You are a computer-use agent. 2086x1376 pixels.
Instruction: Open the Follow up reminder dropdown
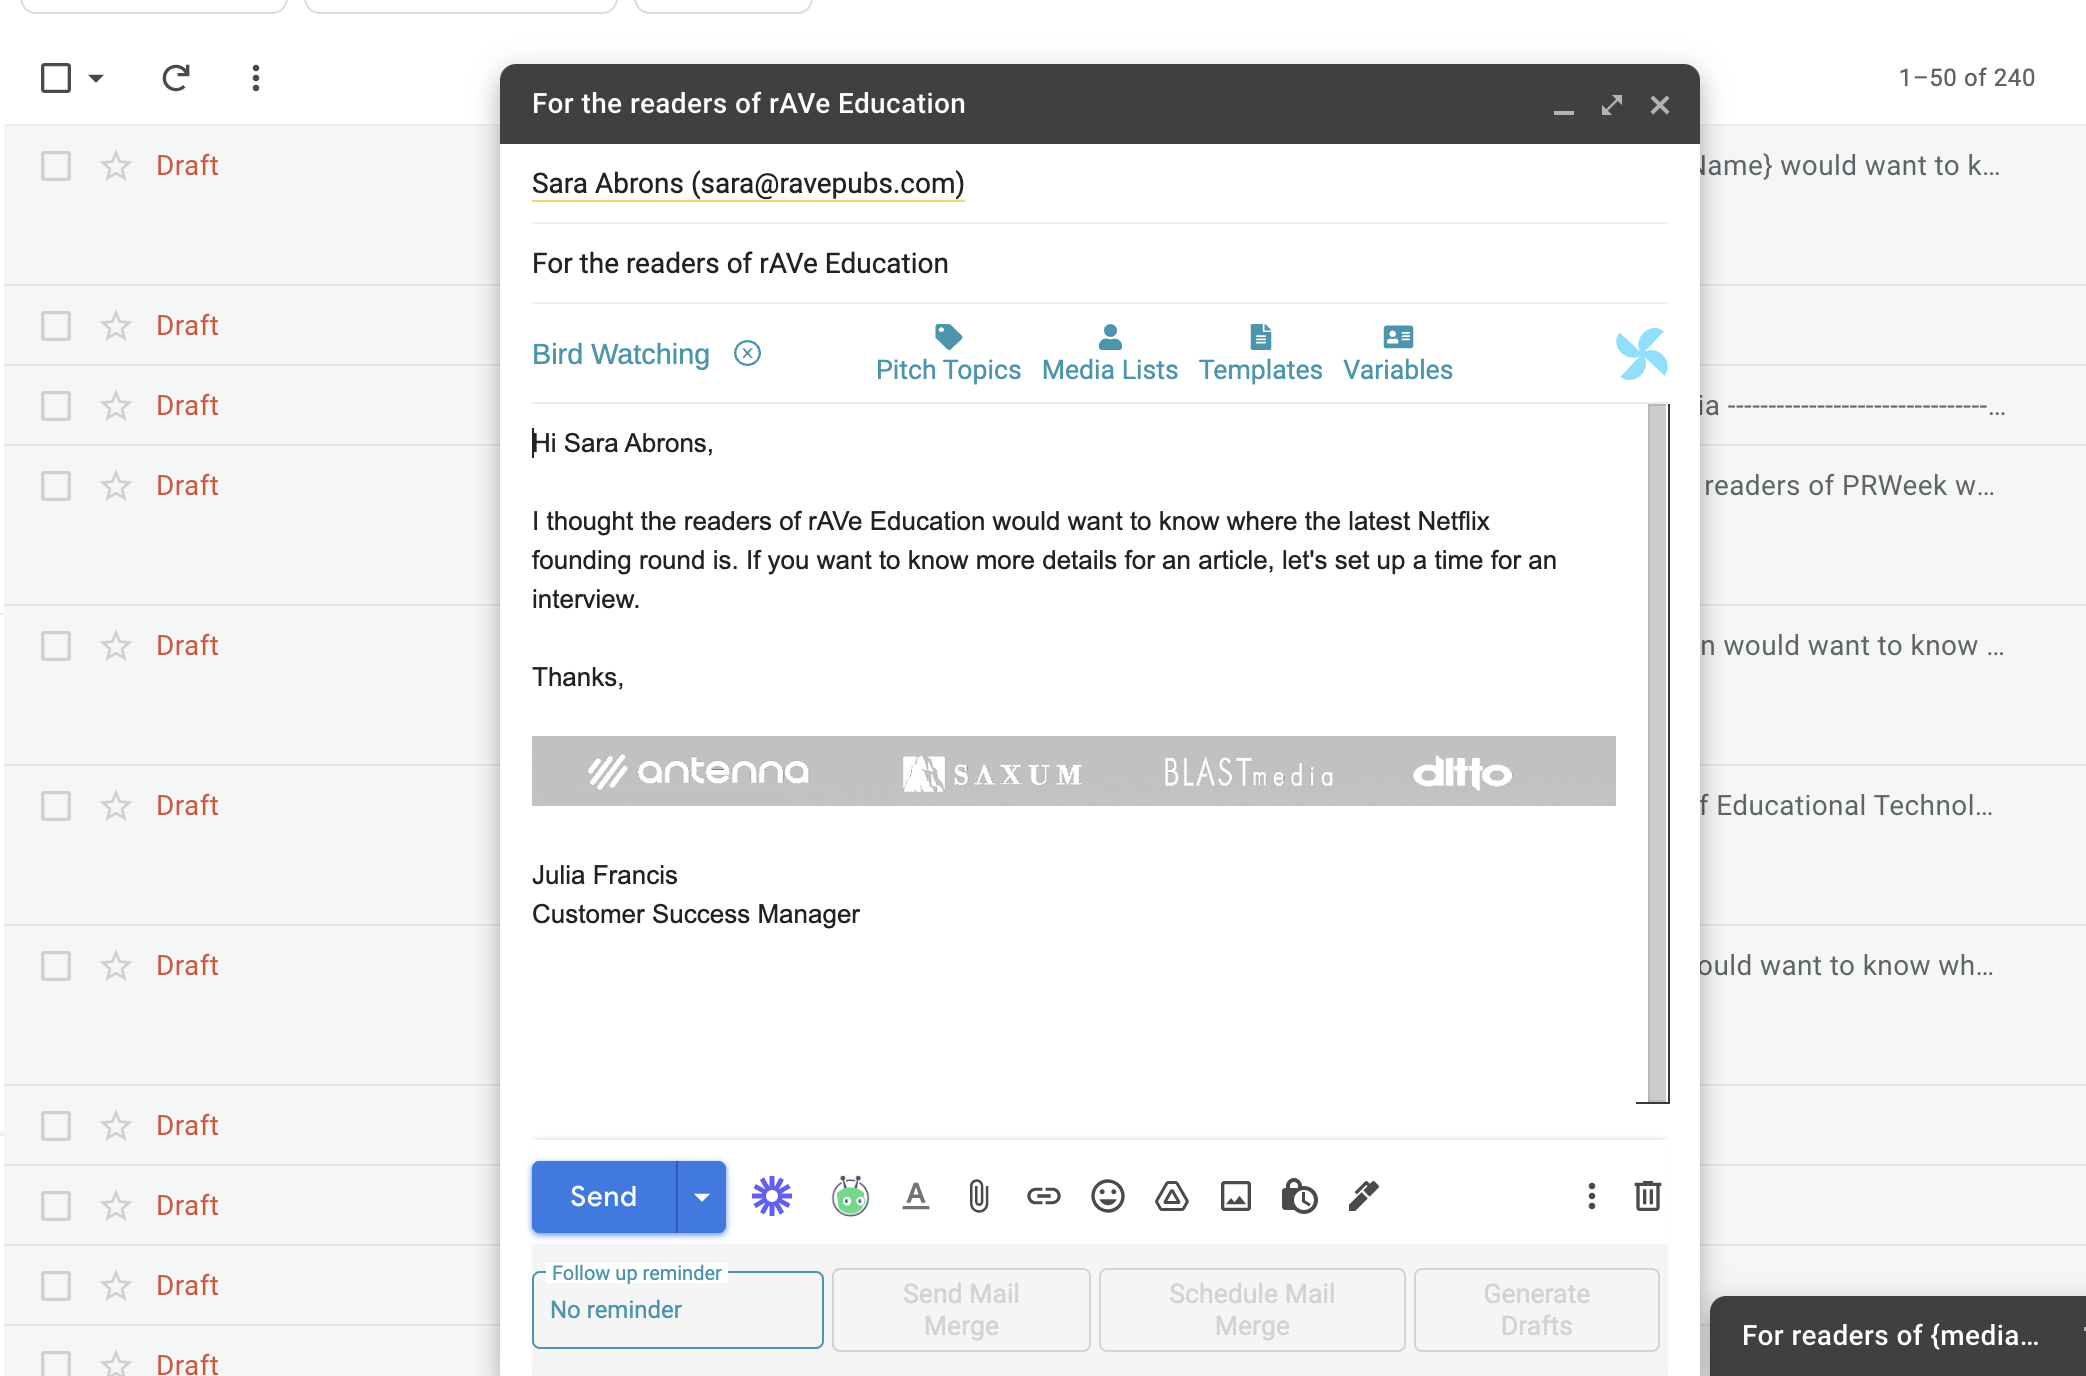[x=677, y=1309]
